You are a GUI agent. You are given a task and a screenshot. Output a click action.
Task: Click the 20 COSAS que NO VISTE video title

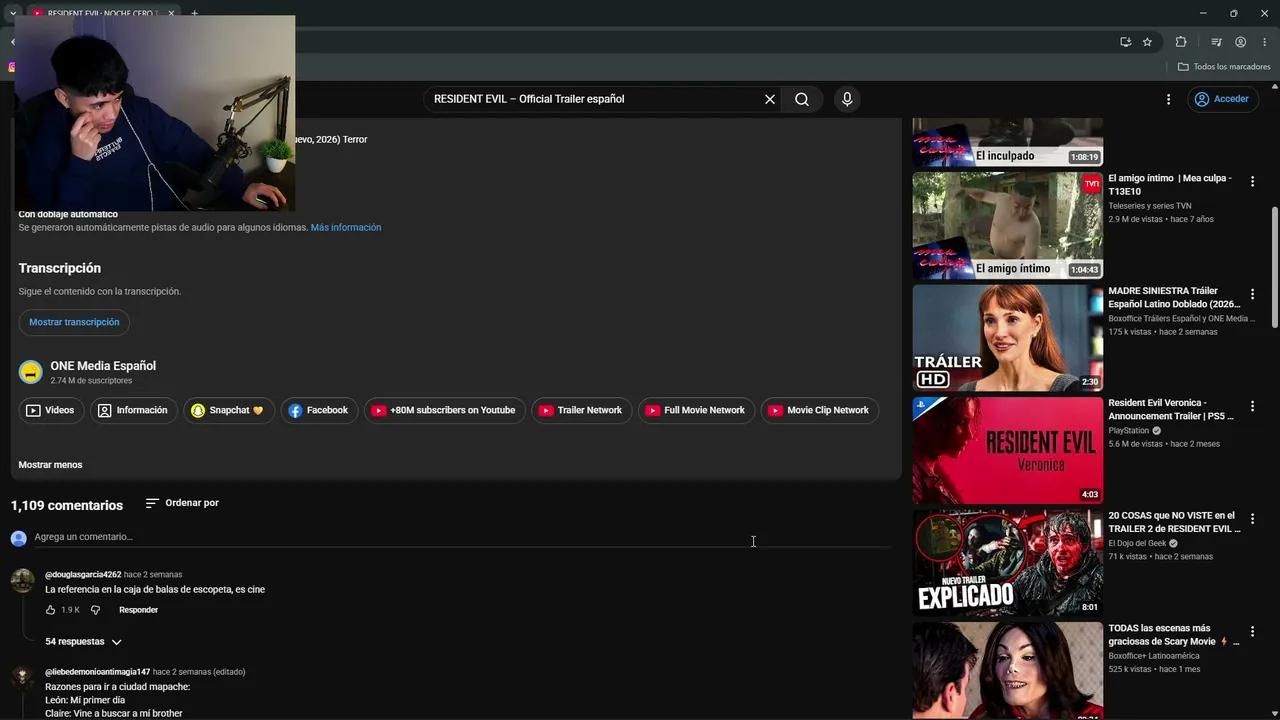1173,522
